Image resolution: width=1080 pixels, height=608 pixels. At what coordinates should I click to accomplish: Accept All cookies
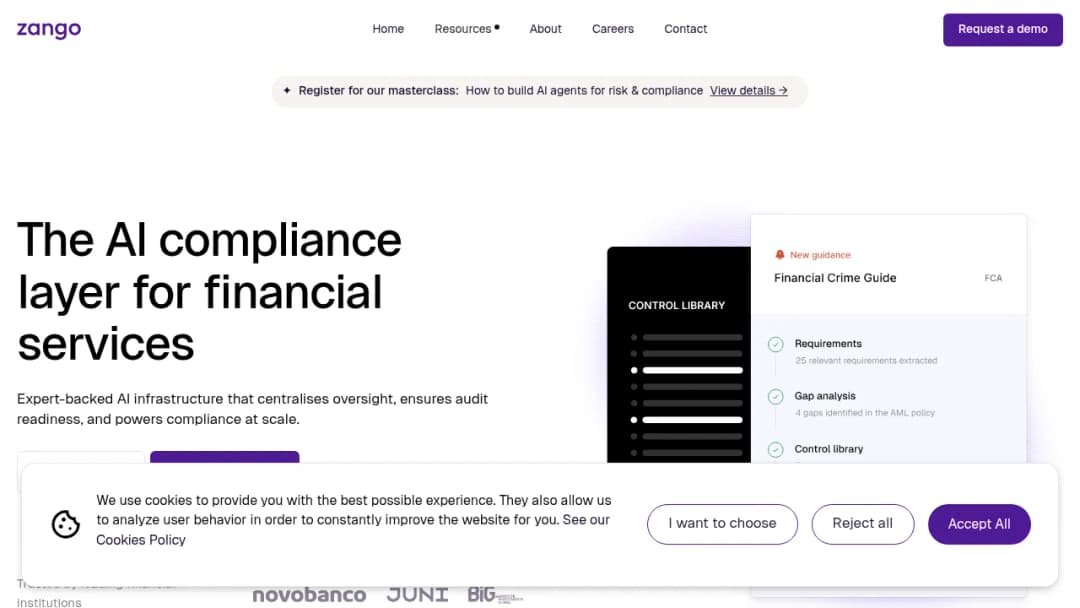979,524
